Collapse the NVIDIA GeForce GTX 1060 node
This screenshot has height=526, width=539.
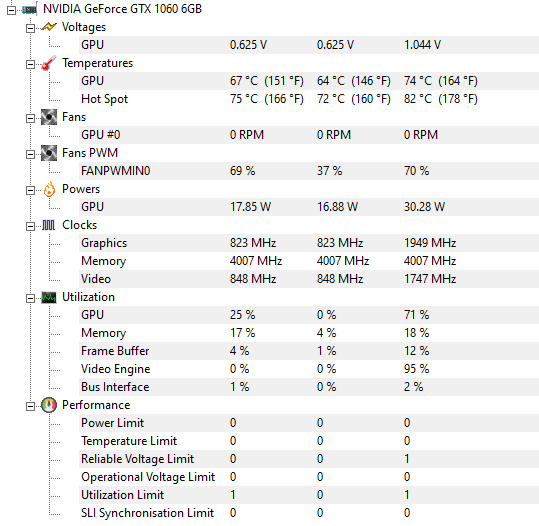point(11,11)
